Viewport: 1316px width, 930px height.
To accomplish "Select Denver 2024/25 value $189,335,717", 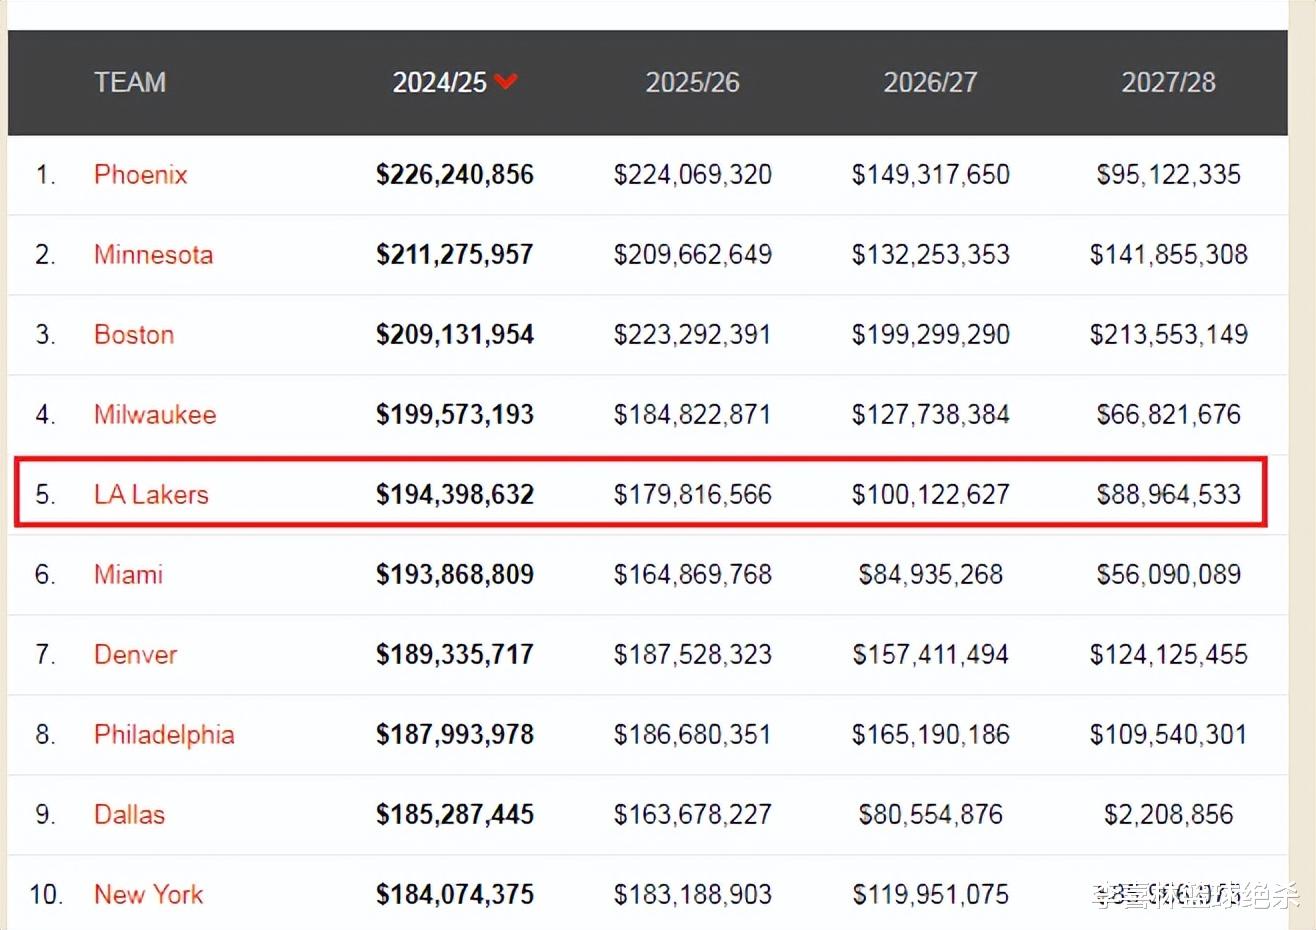I will 455,654.
